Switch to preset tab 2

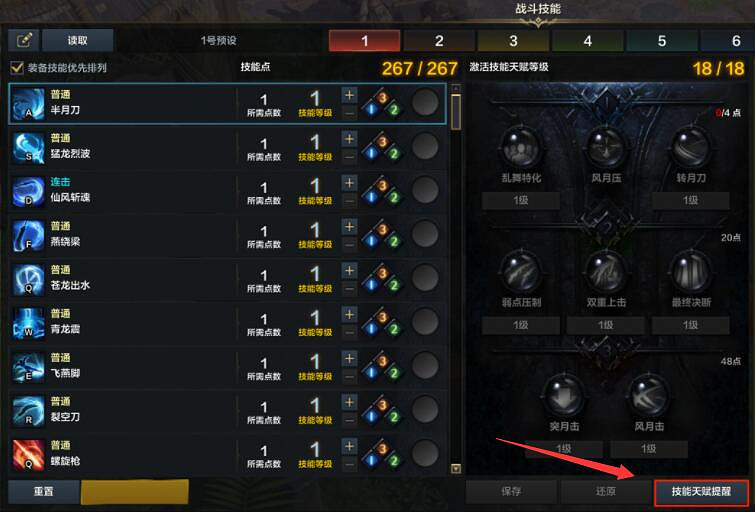coord(439,40)
